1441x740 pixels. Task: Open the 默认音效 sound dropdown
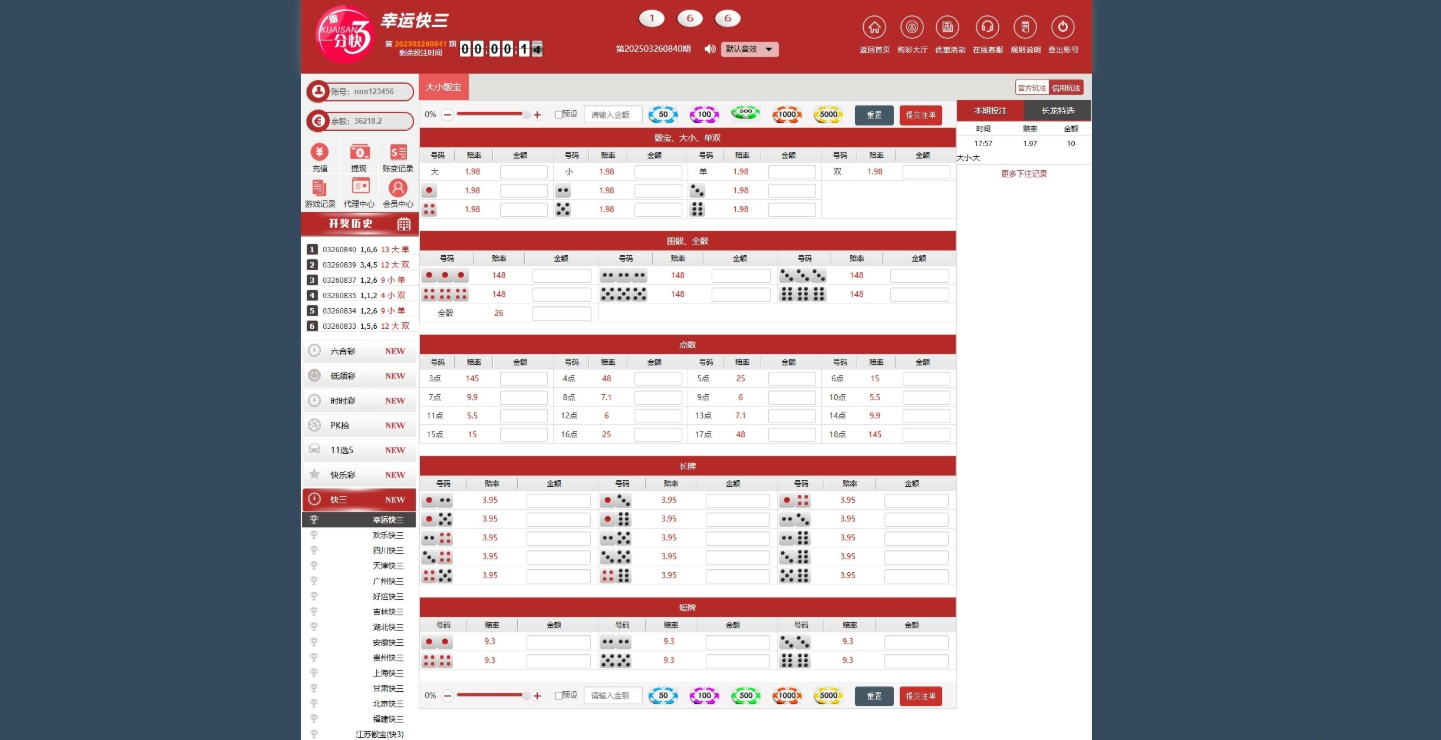[750, 49]
